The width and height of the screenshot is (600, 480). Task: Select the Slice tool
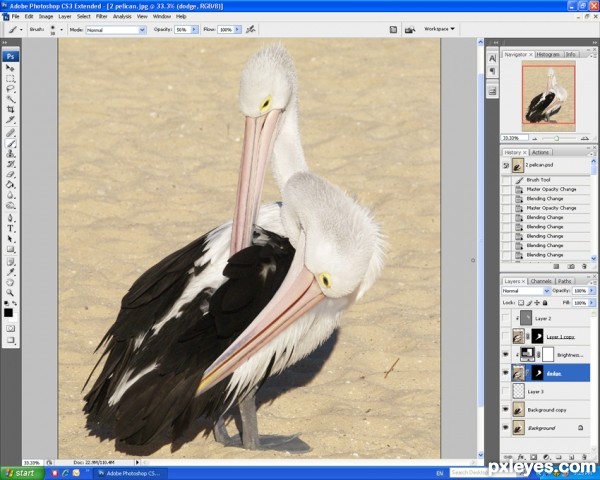[x=10, y=120]
